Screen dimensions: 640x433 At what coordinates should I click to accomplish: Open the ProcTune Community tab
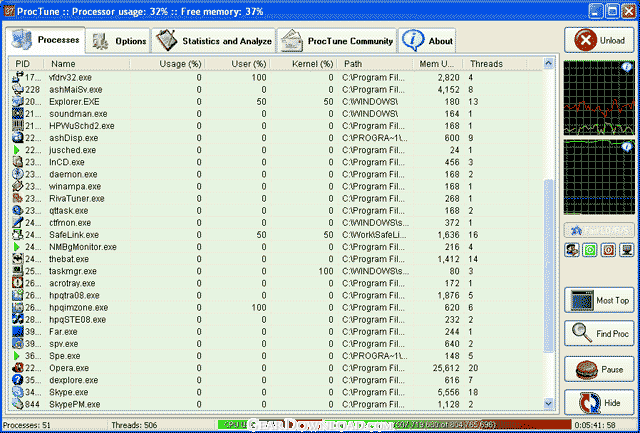[337, 41]
